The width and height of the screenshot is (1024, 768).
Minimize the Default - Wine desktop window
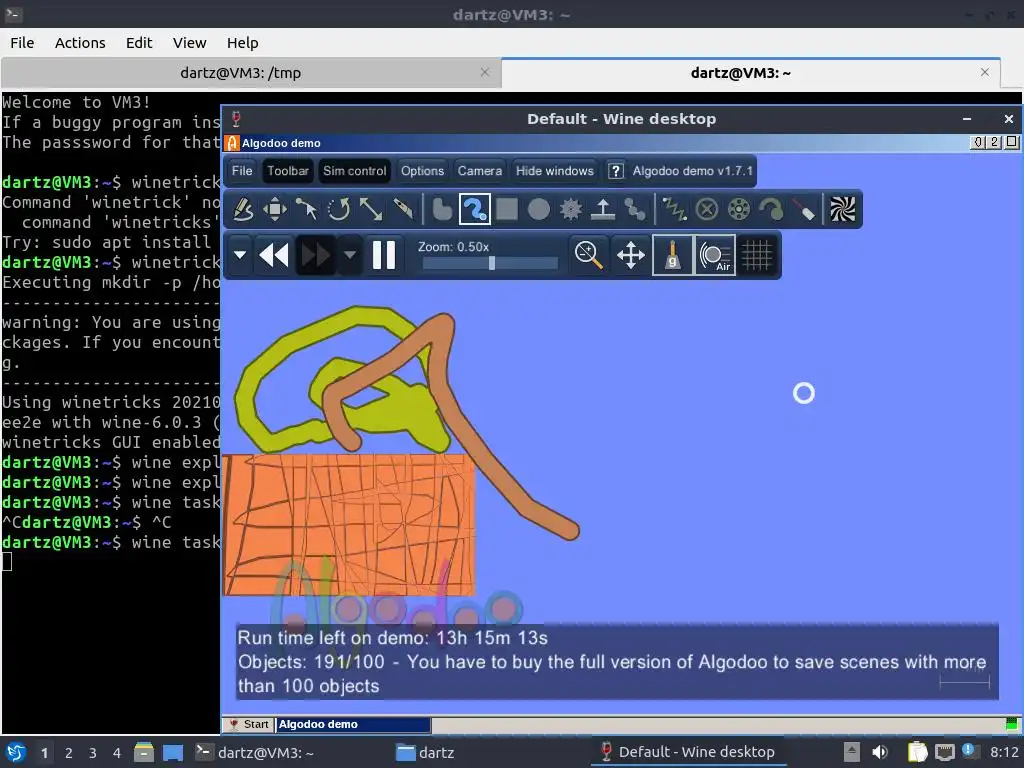967,119
